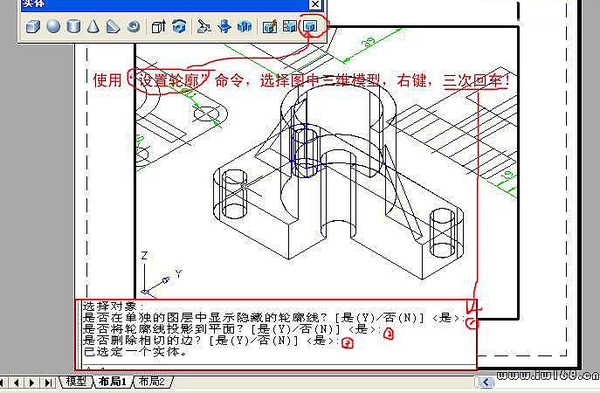Click the 是否删除相切的边 prompt line
This screenshot has height=393, width=600.
211,340
